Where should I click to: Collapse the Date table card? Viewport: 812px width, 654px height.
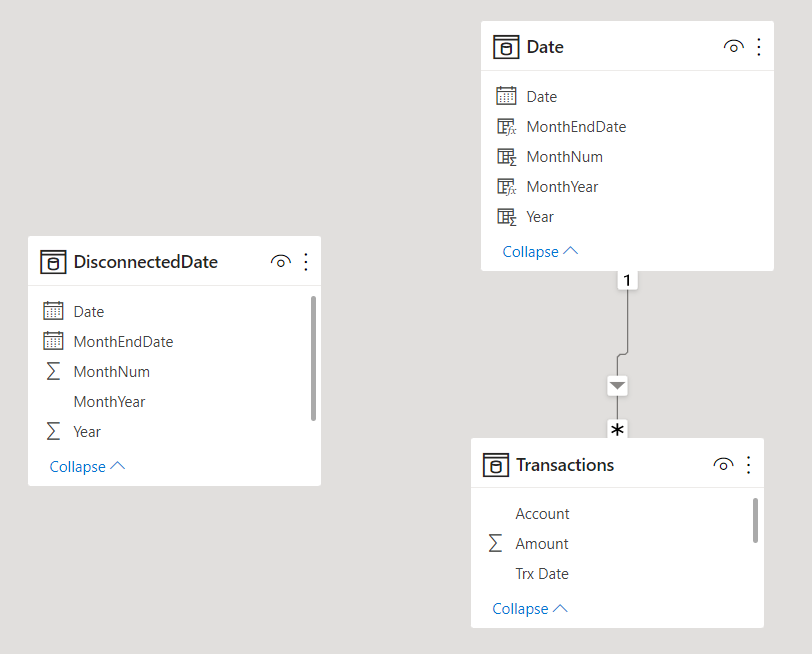tap(540, 252)
